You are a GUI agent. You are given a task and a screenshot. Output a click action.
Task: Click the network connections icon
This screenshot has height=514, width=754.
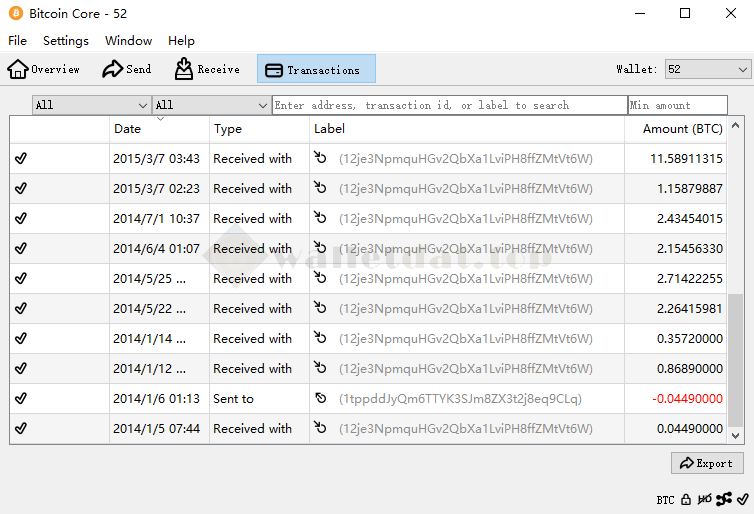(x=725, y=499)
